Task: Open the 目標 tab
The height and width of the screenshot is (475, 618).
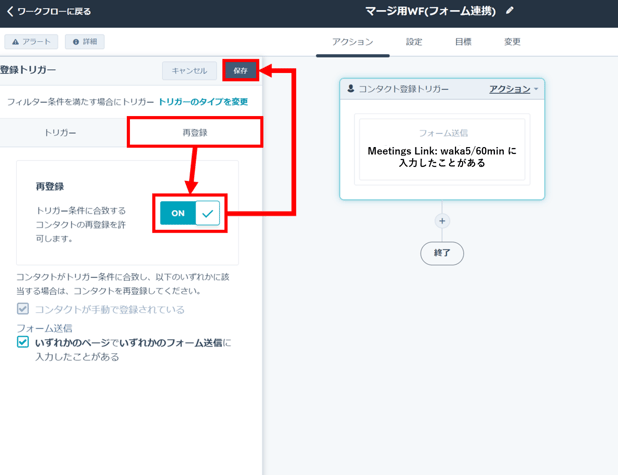Action: click(463, 42)
